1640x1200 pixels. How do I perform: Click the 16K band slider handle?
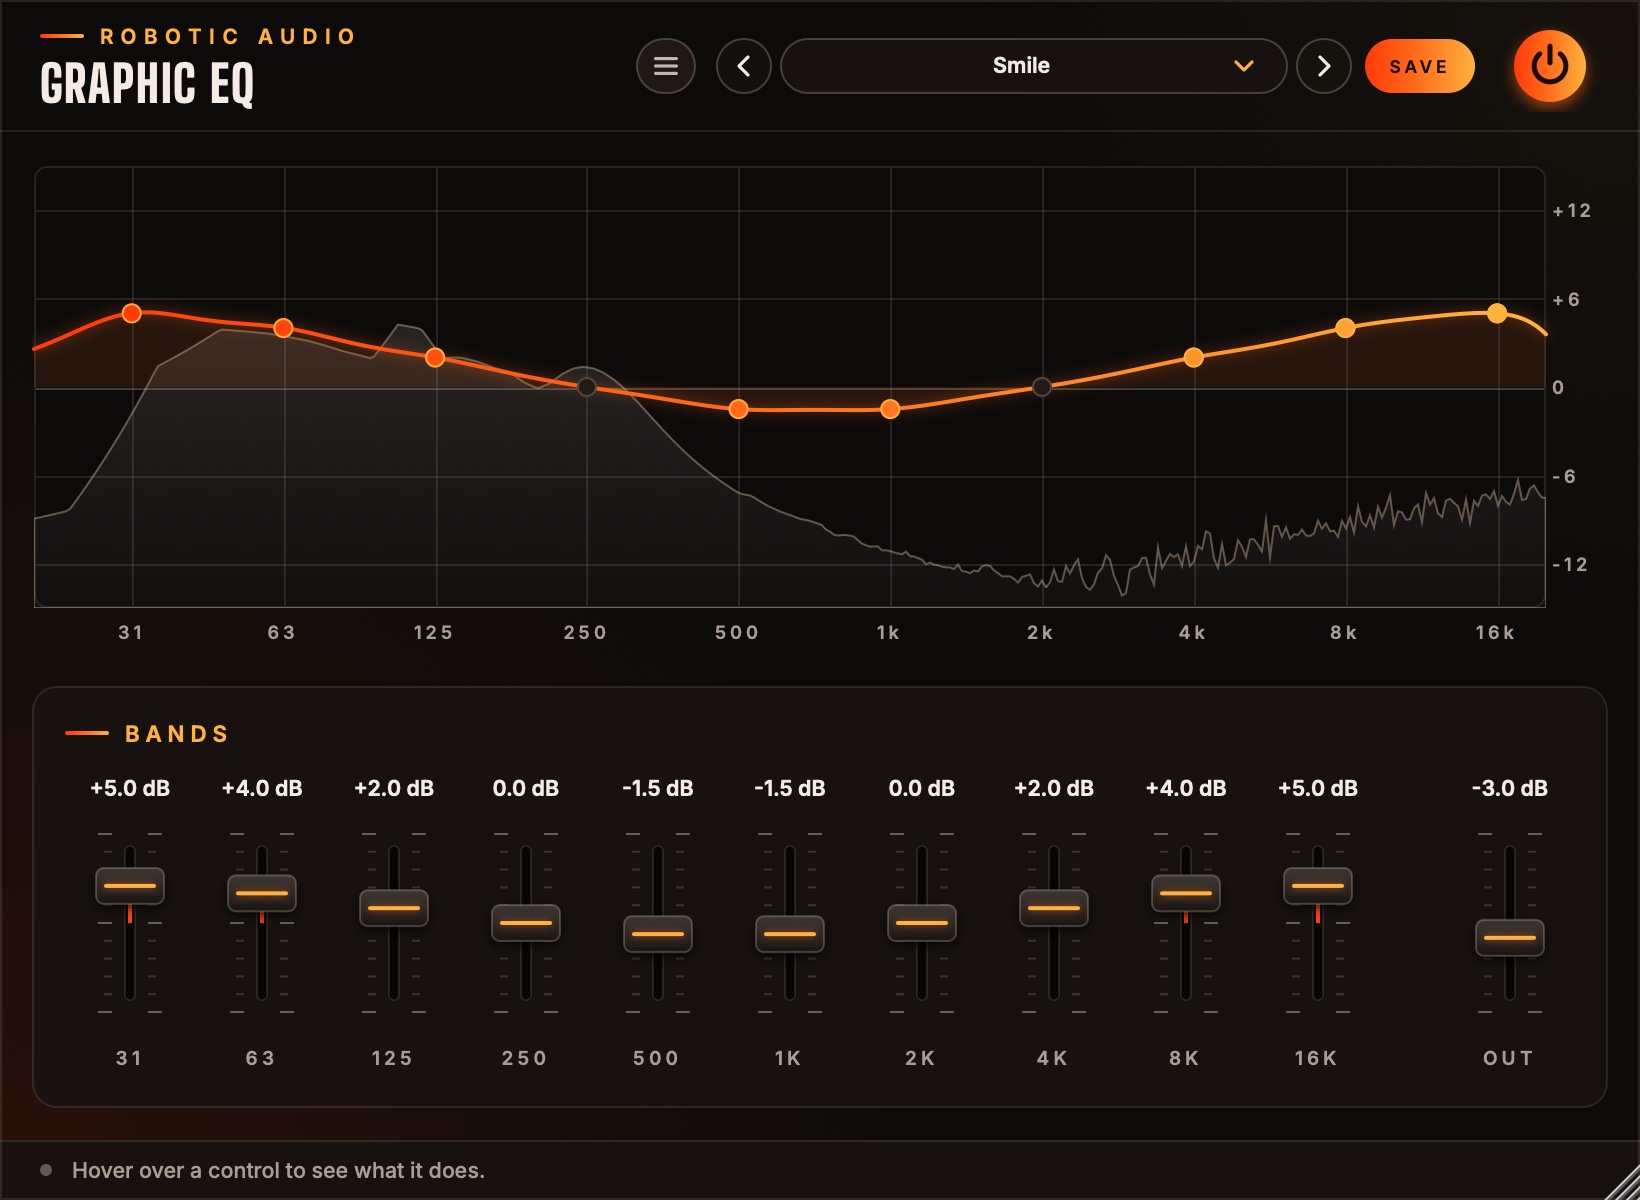pos(1318,886)
